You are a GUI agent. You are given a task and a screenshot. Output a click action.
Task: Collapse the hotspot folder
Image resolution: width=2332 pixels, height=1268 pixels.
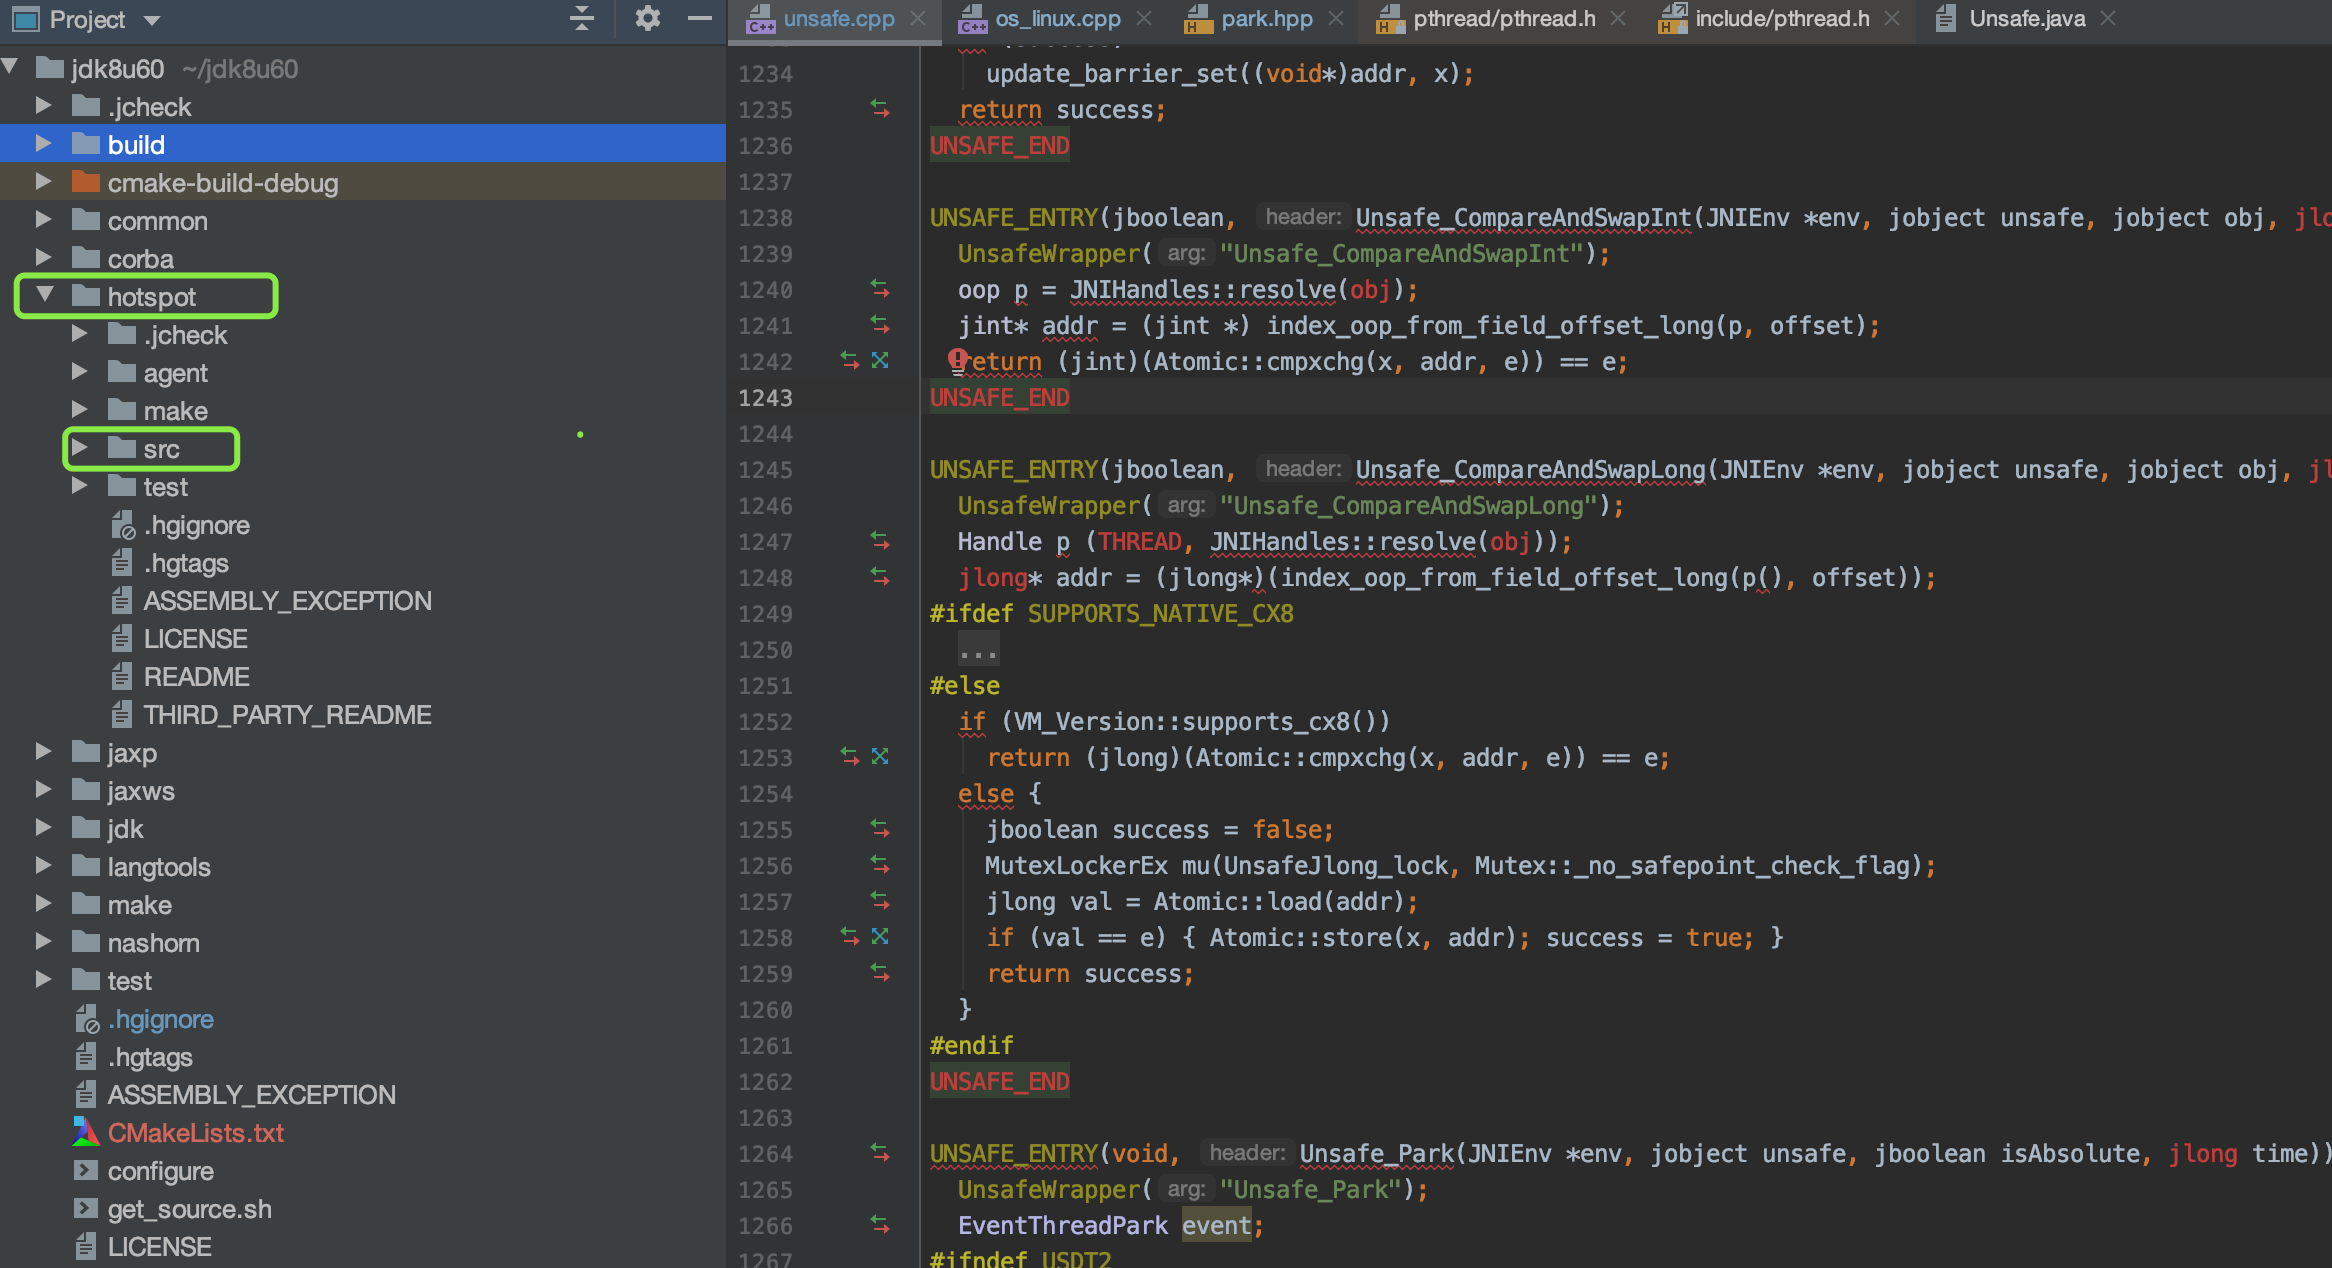[44, 295]
